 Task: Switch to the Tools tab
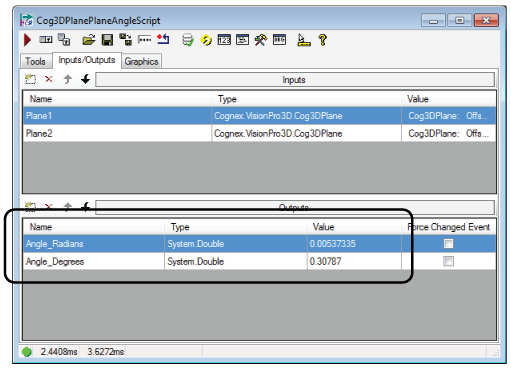click(35, 61)
